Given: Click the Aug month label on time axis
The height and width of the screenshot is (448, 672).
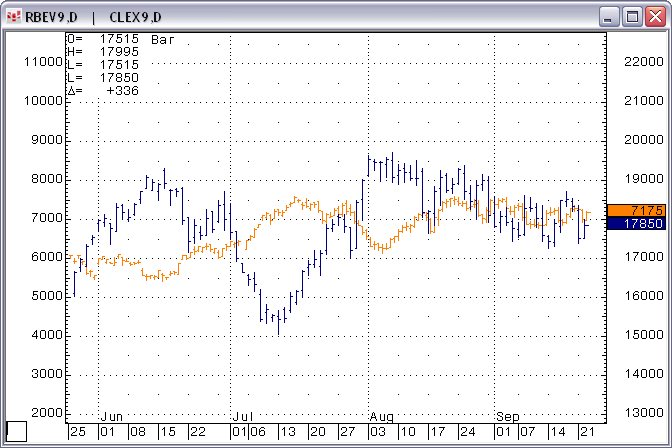Looking at the screenshot, I should coord(381,415).
